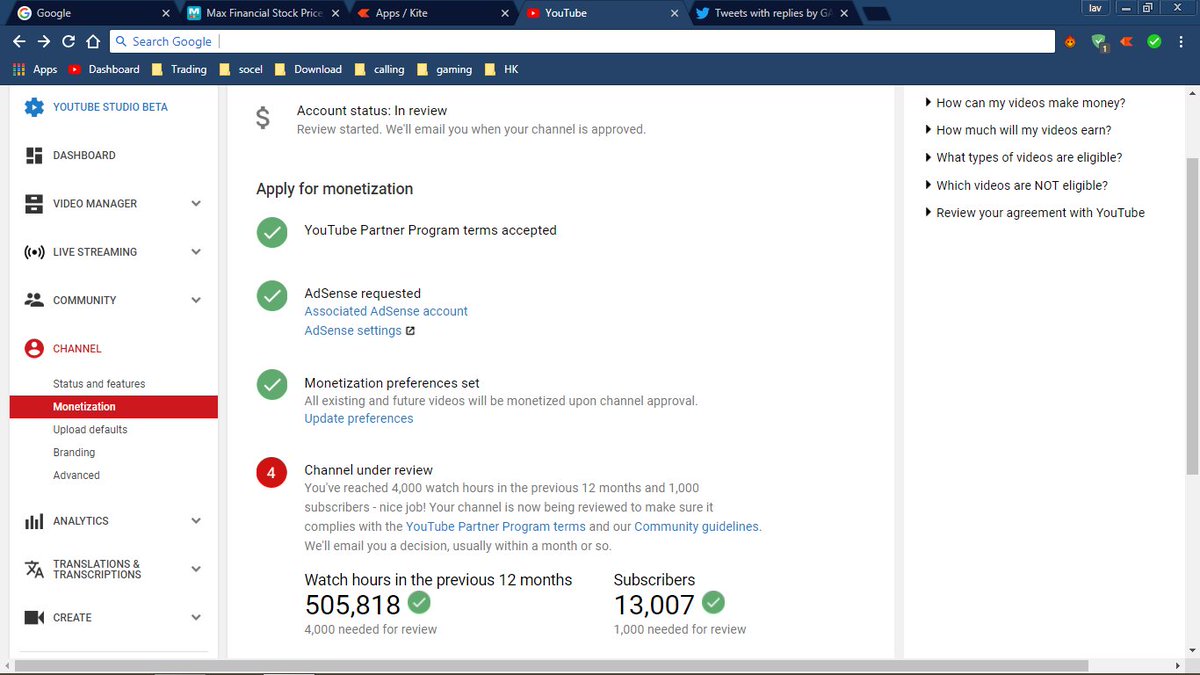The height and width of the screenshot is (675, 1200).
Task: Expand the Create section
Action: (196, 618)
